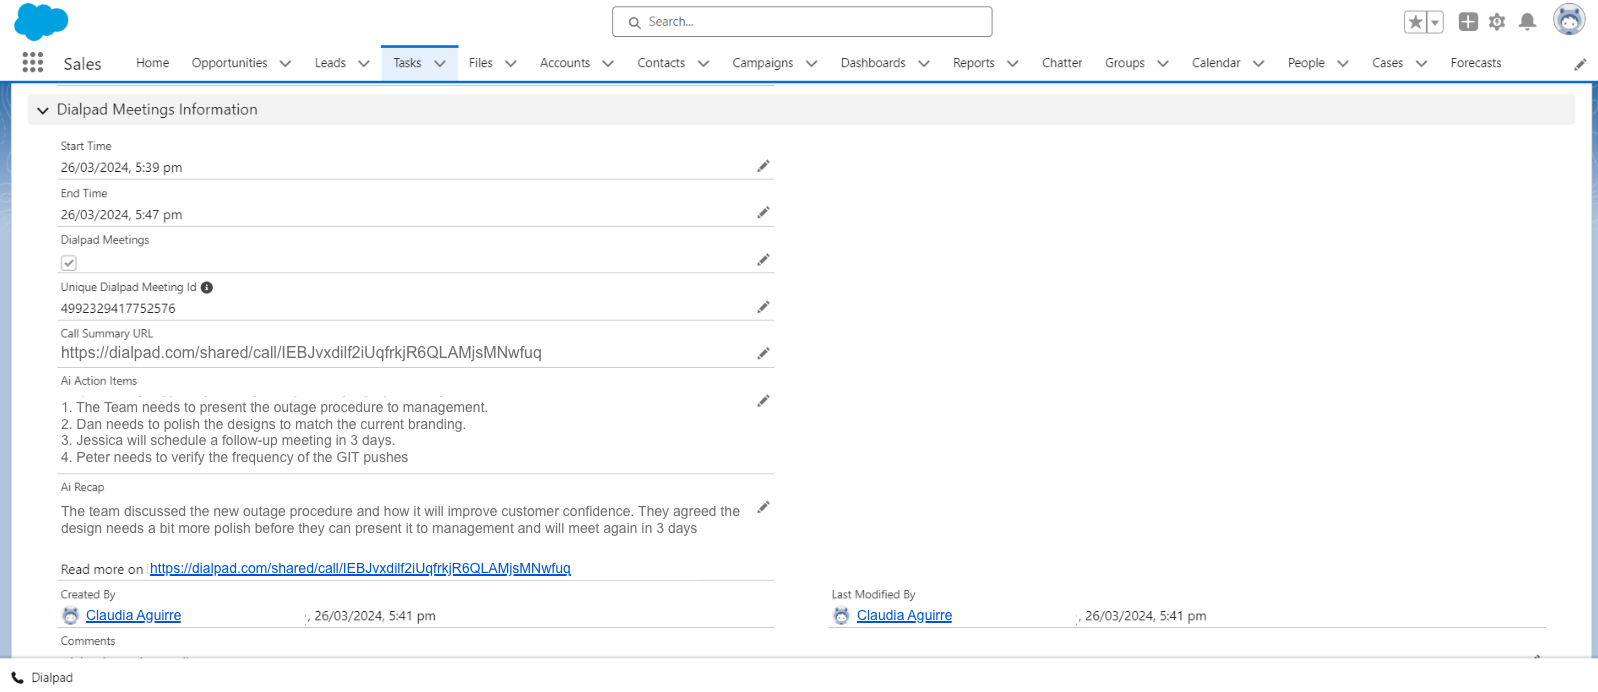Open the Dialpad utility bar item

42,677
